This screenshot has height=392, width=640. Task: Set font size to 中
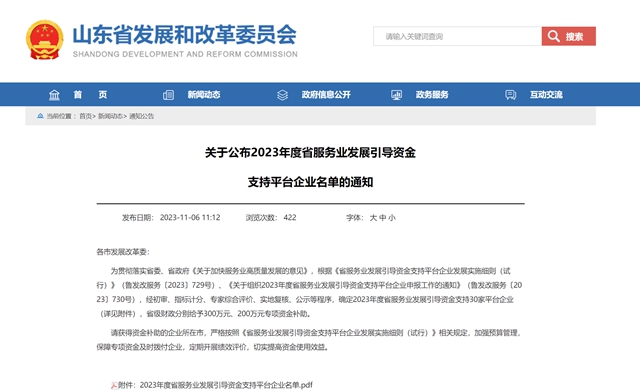382,218
